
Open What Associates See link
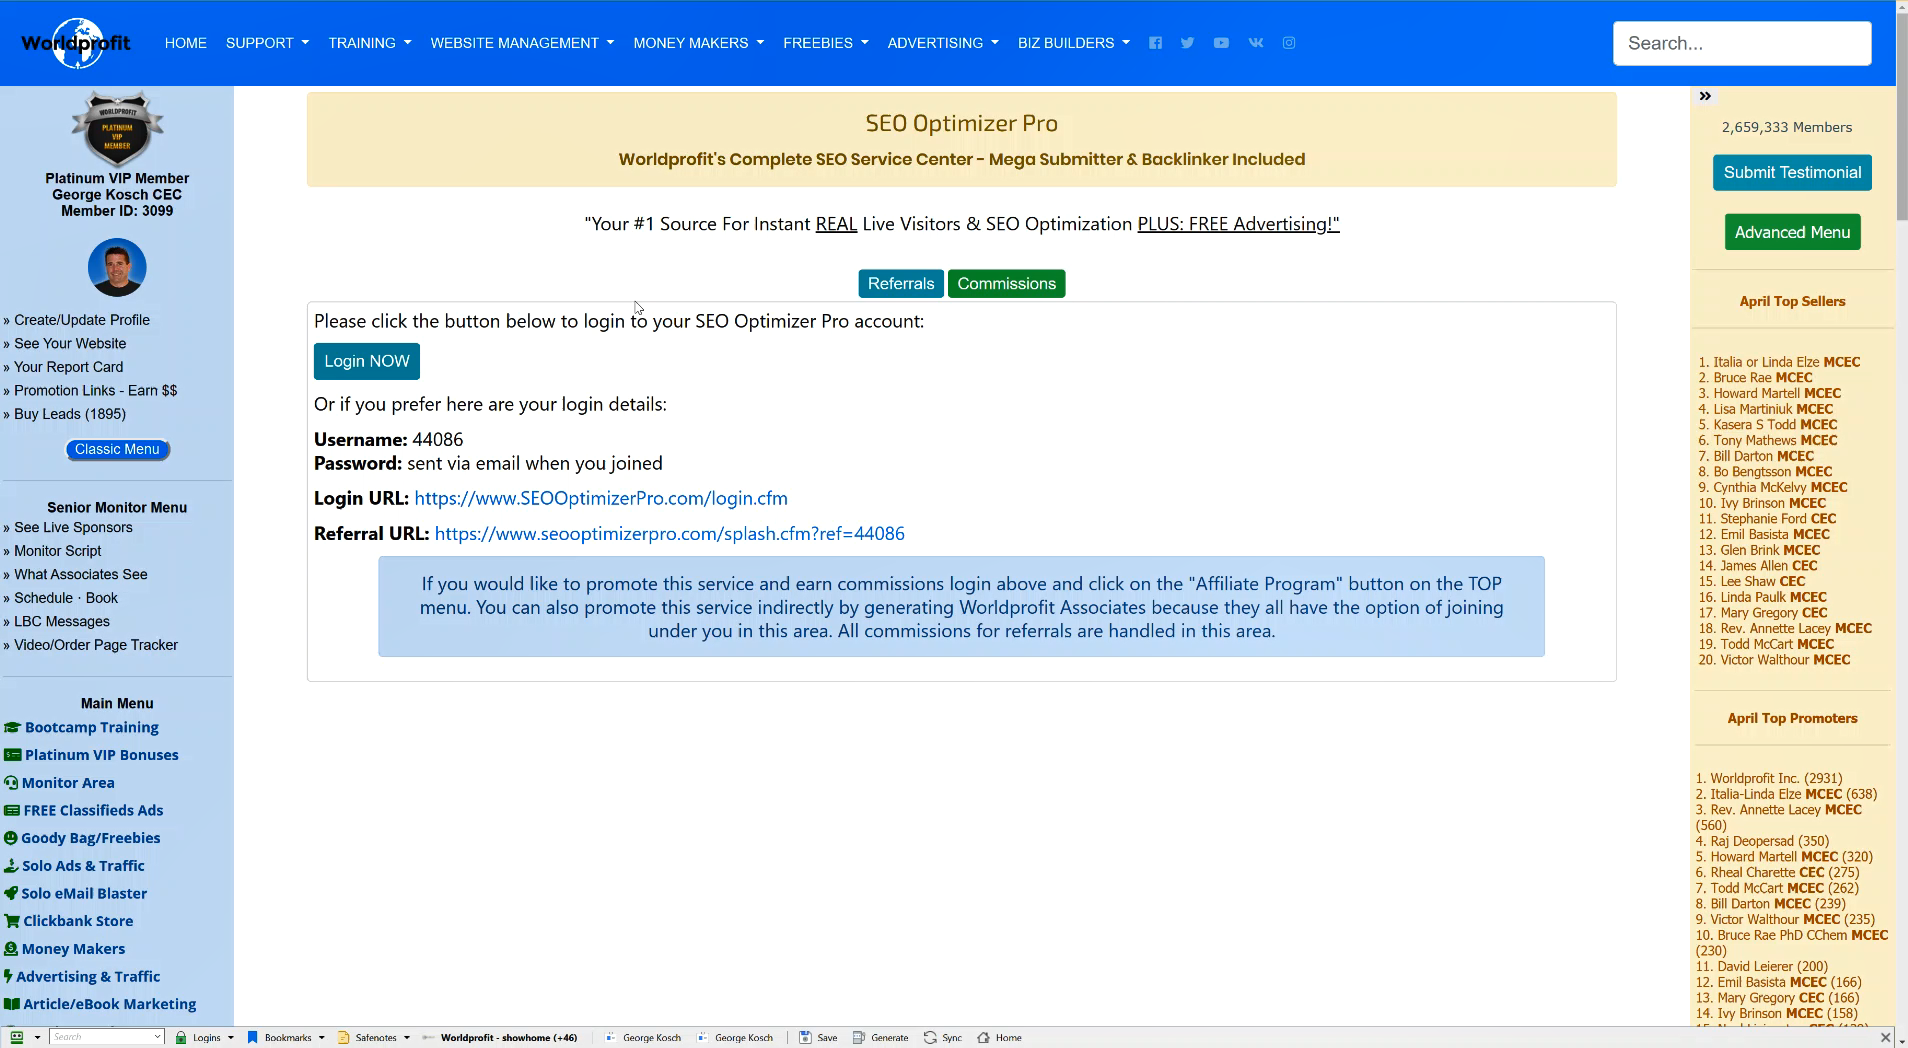click(x=81, y=575)
